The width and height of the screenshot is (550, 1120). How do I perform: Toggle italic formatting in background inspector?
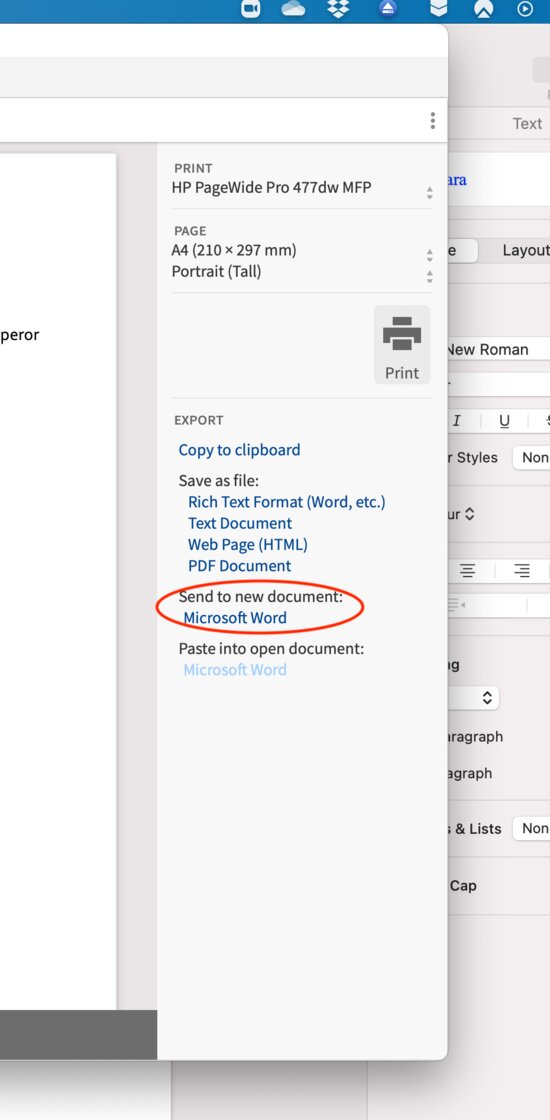click(456, 421)
